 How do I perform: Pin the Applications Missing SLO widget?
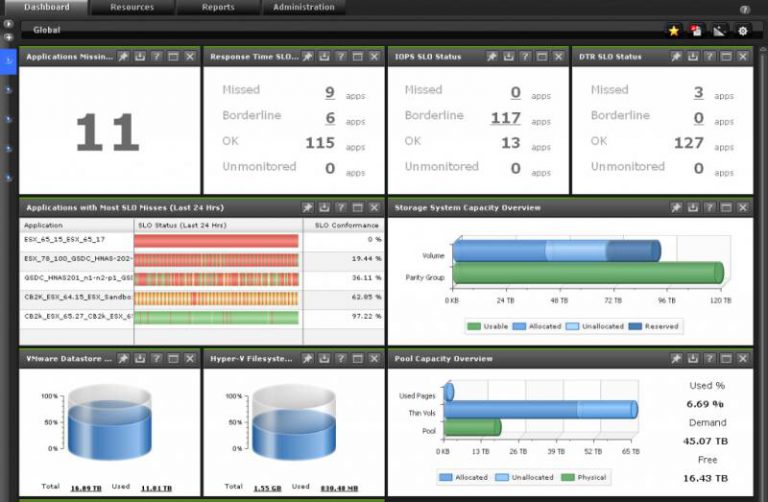[x=123, y=57]
